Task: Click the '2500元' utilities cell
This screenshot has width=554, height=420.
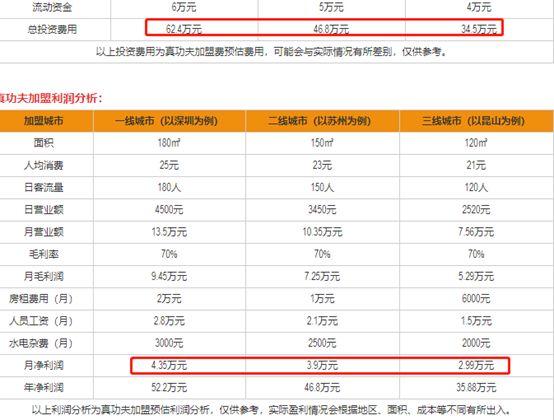Action: coord(322,343)
